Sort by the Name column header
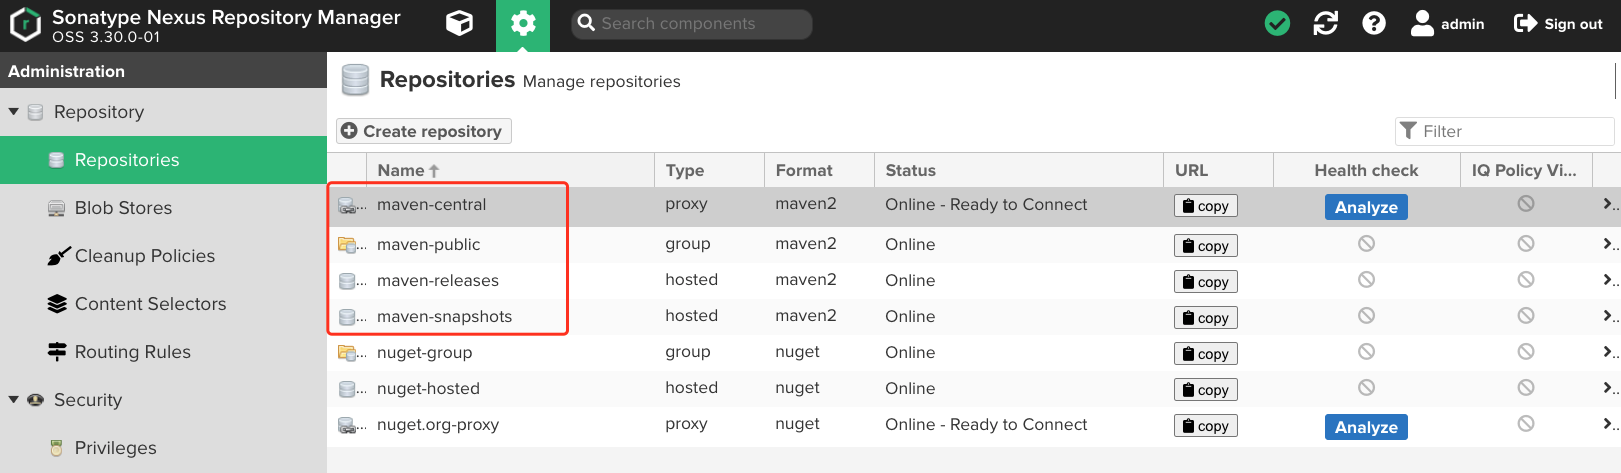The height and width of the screenshot is (473, 1621). (510, 170)
